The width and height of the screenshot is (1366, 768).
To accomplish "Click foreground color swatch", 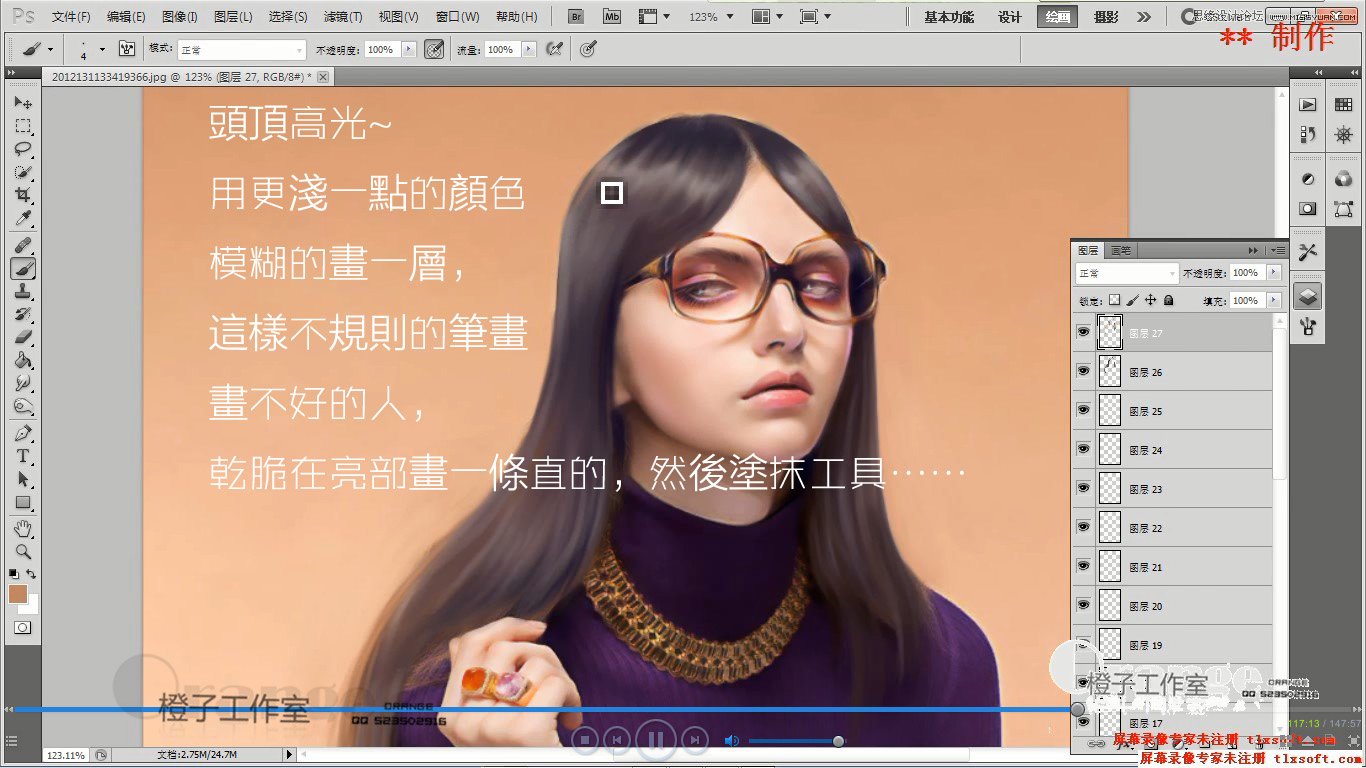I will tap(18, 594).
